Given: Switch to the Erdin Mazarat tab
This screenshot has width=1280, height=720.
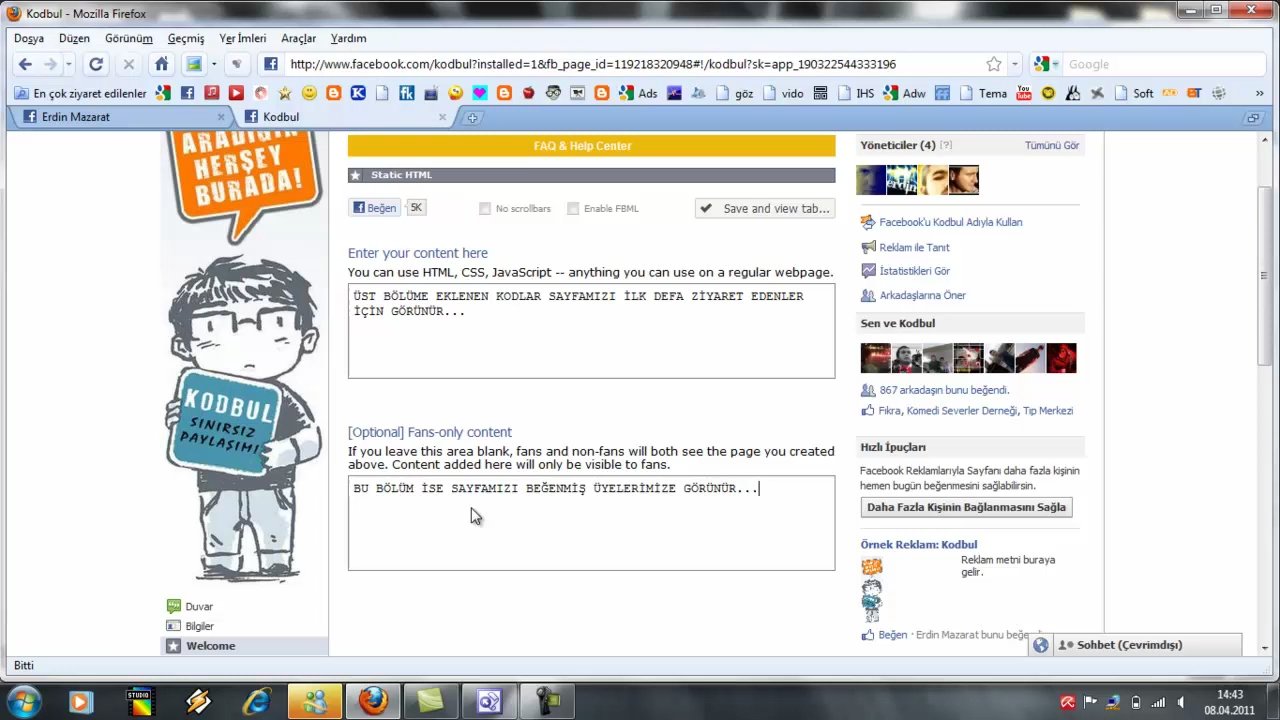Looking at the screenshot, I should point(124,117).
